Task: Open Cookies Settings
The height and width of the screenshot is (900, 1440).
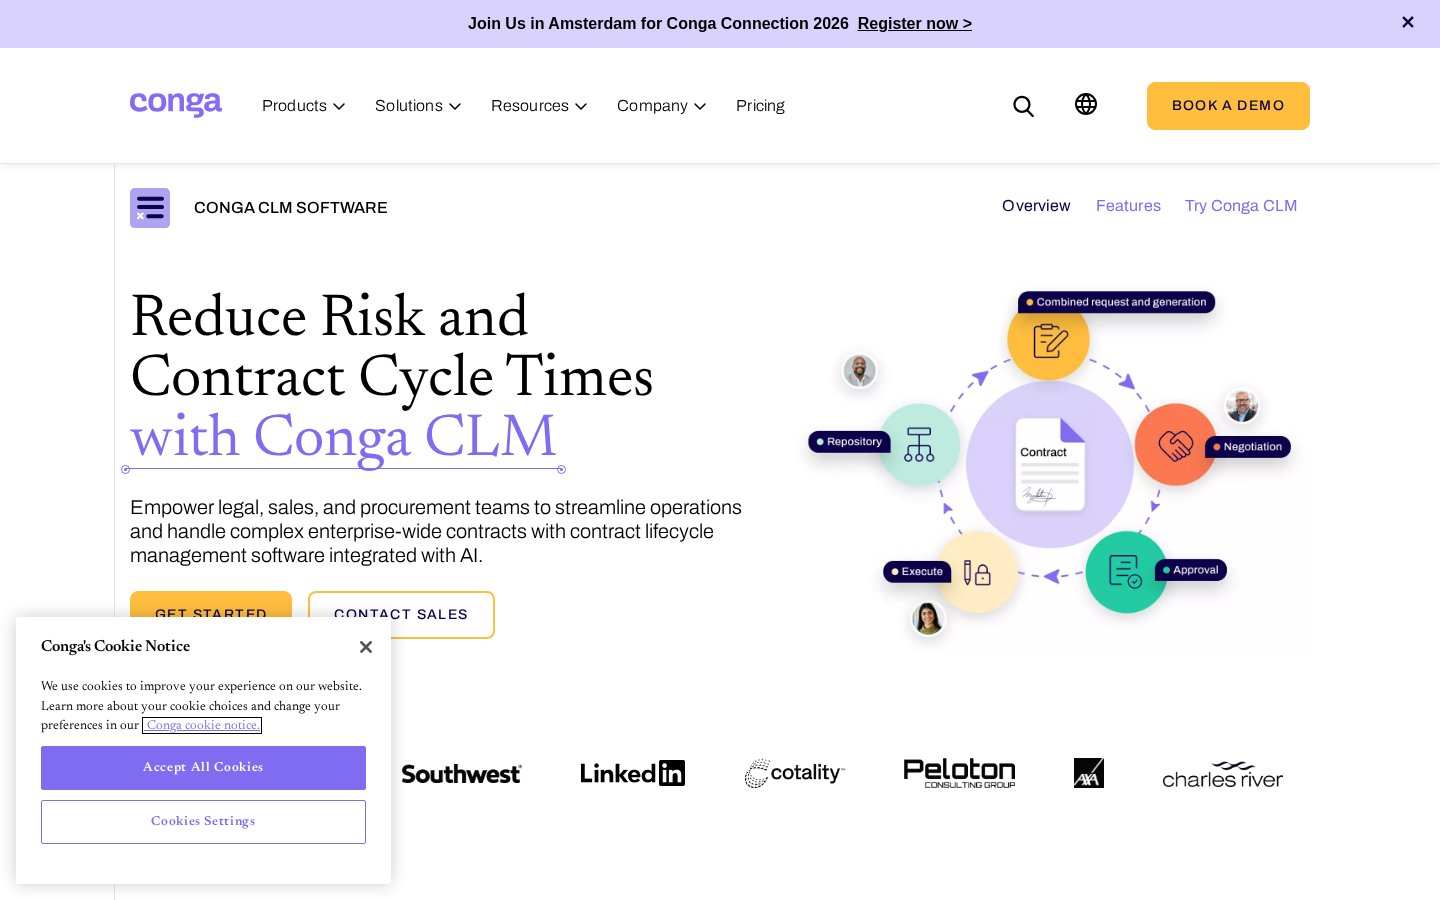Action: 203,822
